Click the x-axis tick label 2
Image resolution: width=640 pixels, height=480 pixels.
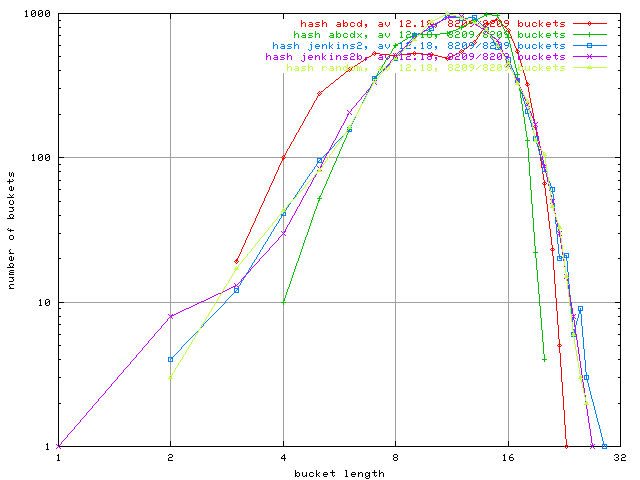171,458
